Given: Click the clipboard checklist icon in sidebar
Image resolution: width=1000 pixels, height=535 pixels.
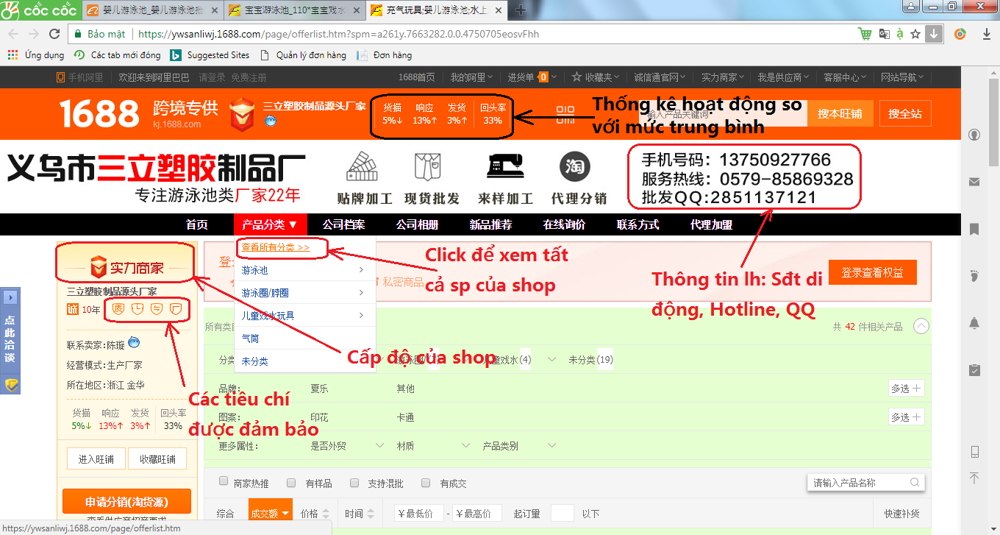Looking at the screenshot, I should click(974, 370).
